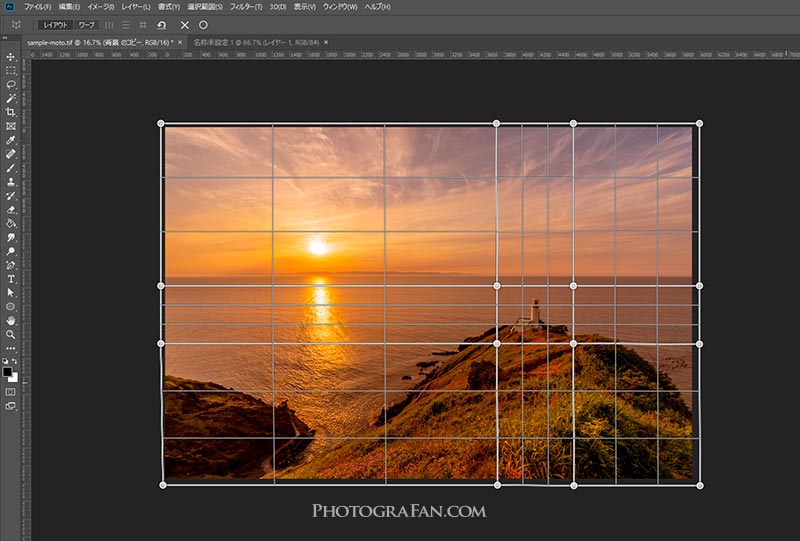Click the bottom-left corner warp pin
This screenshot has width=800, height=541.
click(163, 485)
